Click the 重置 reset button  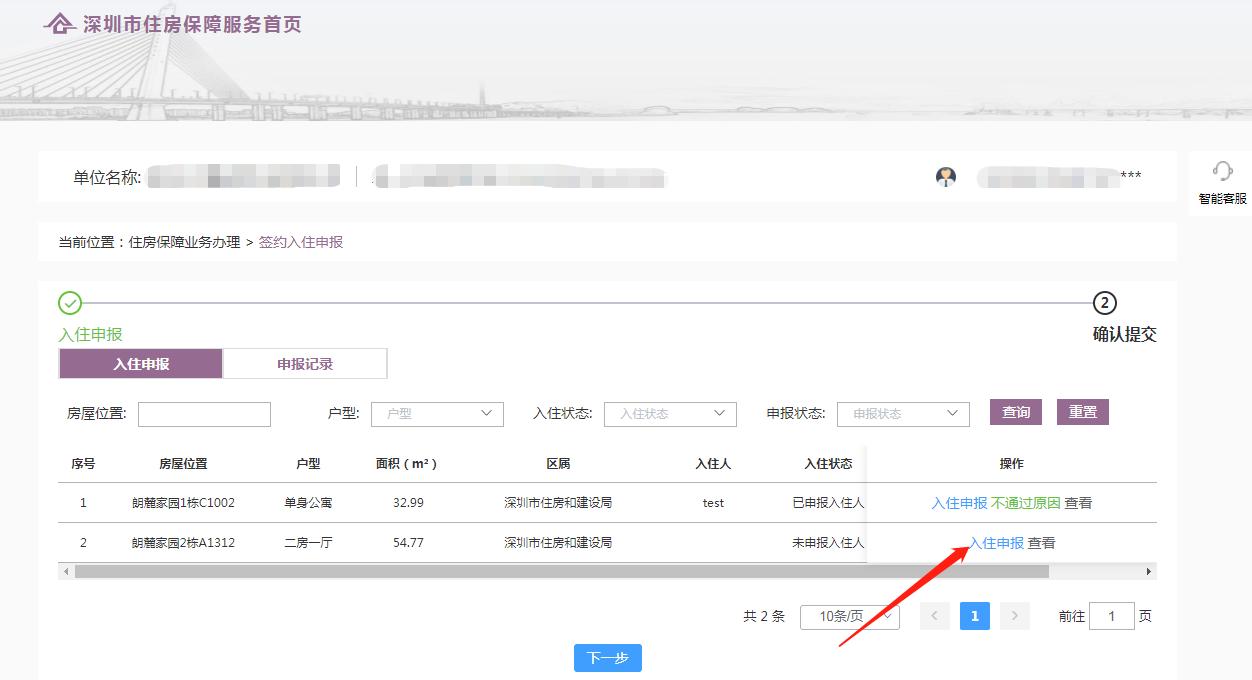click(x=1083, y=411)
